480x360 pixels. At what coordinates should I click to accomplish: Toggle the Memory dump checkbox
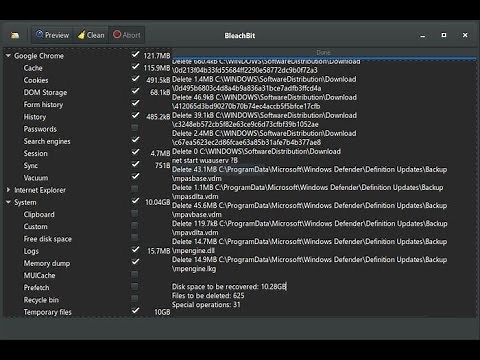pos(135,262)
